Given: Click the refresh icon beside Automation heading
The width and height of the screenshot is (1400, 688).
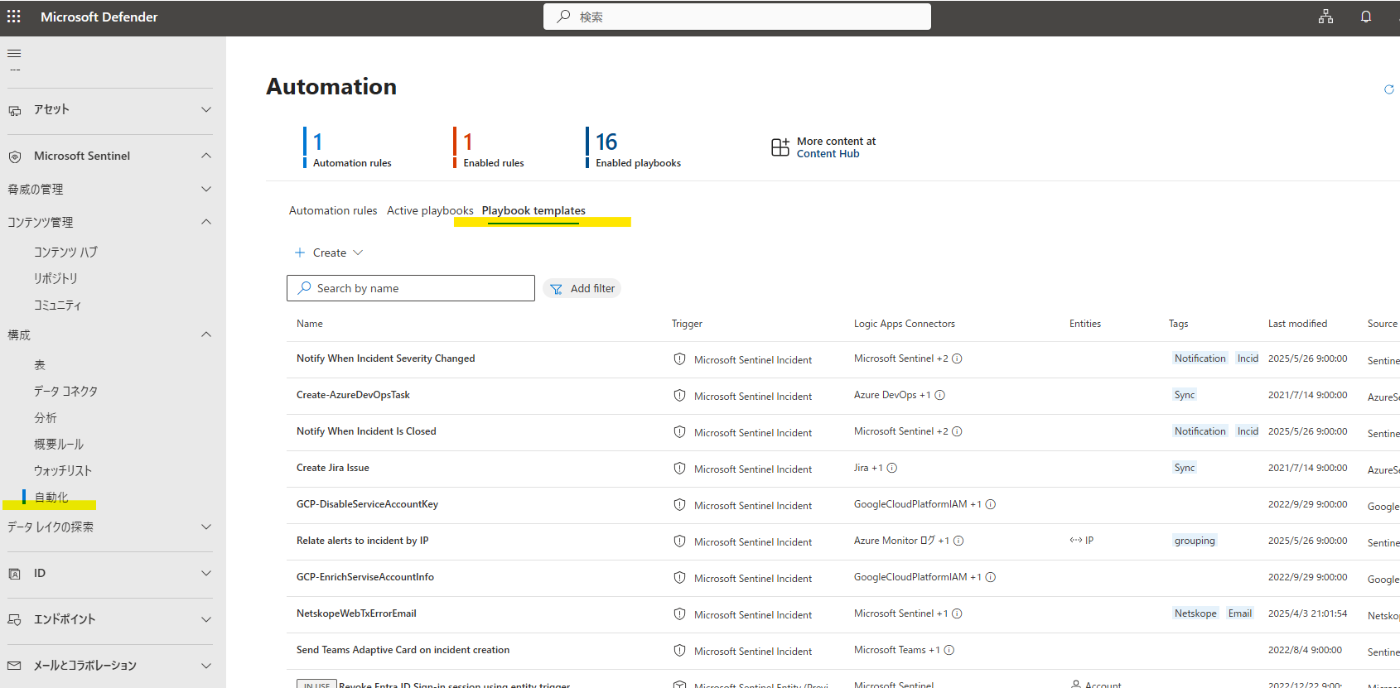Looking at the screenshot, I should (x=1388, y=89).
